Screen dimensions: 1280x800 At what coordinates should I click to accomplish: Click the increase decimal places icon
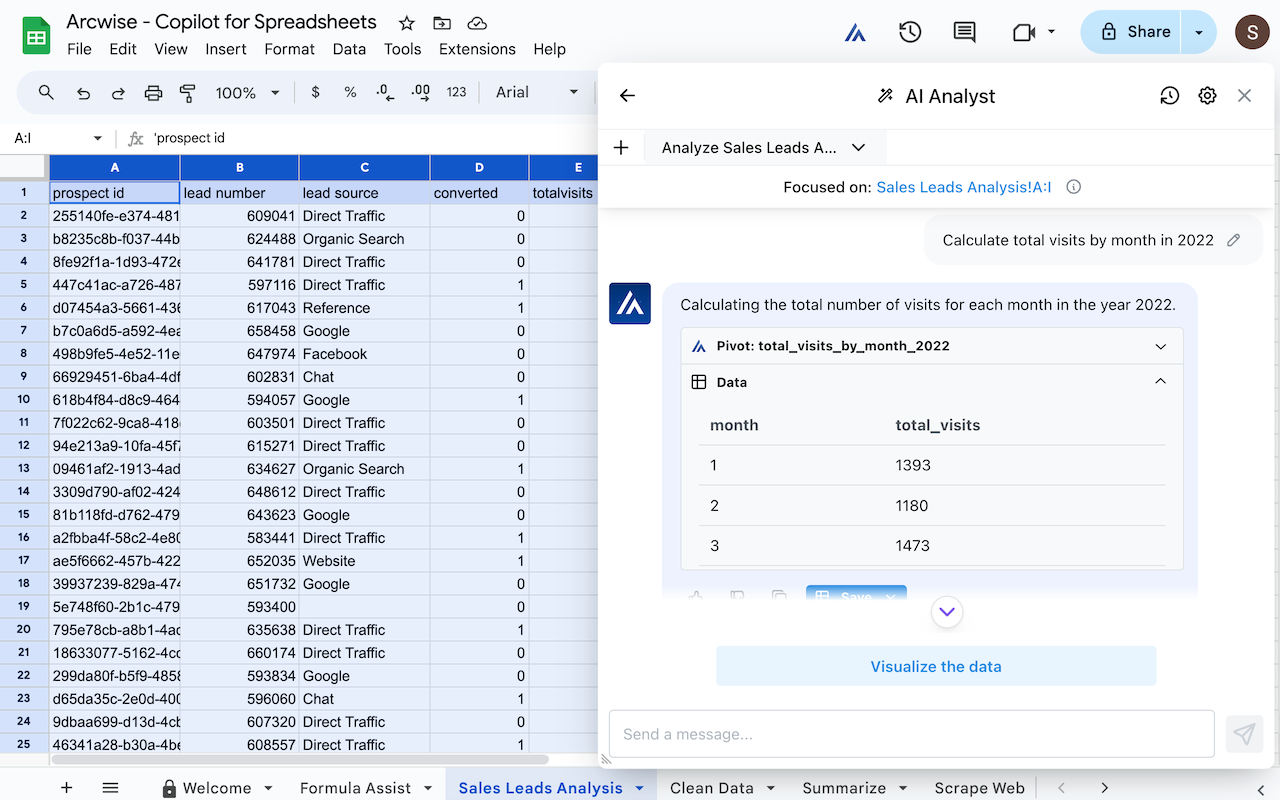pyautogui.click(x=419, y=92)
